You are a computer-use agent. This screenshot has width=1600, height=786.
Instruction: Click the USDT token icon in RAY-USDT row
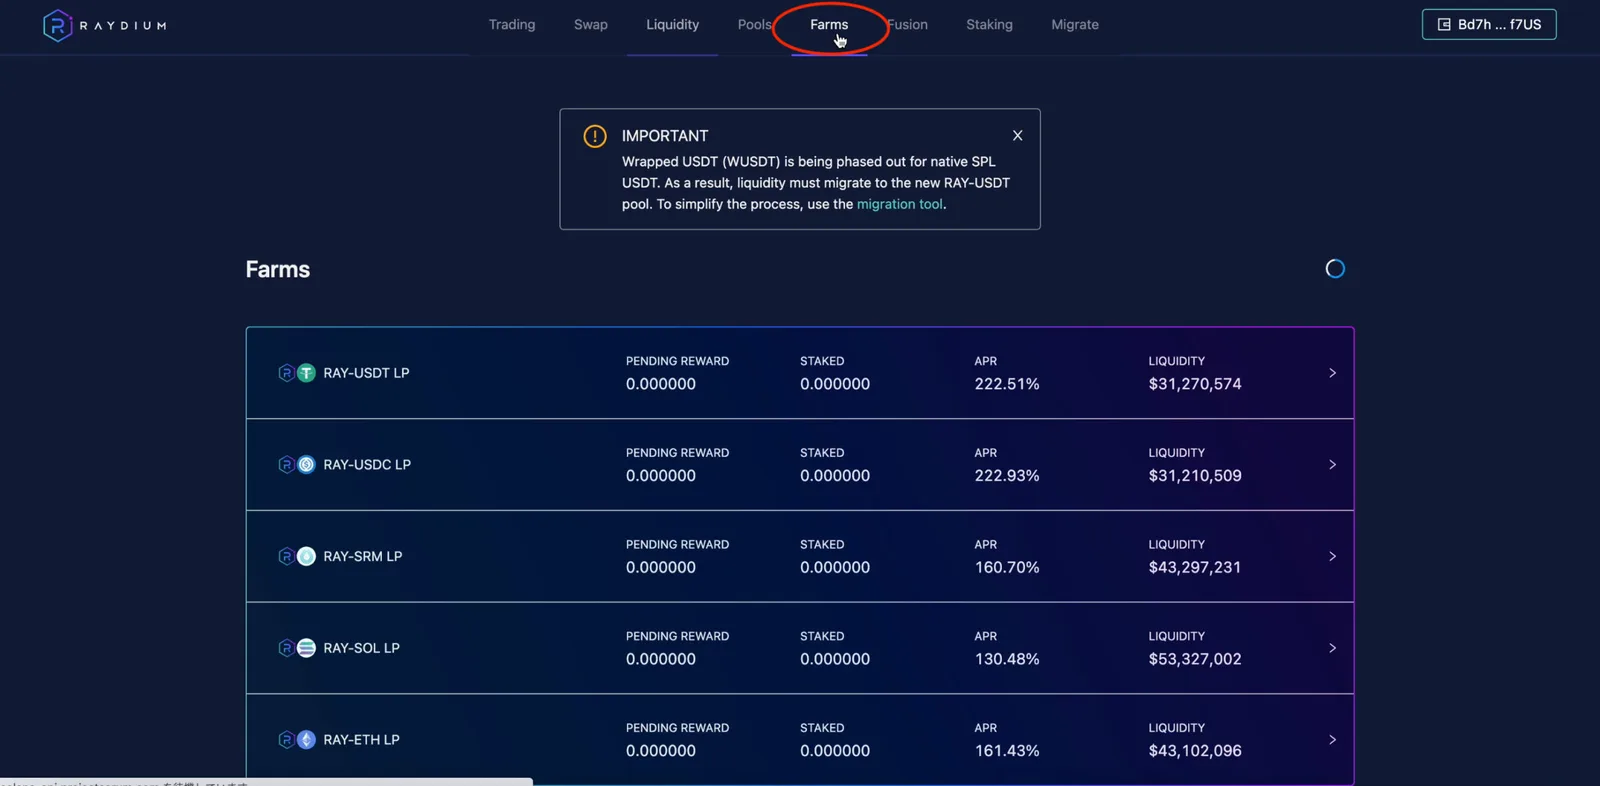306,373
